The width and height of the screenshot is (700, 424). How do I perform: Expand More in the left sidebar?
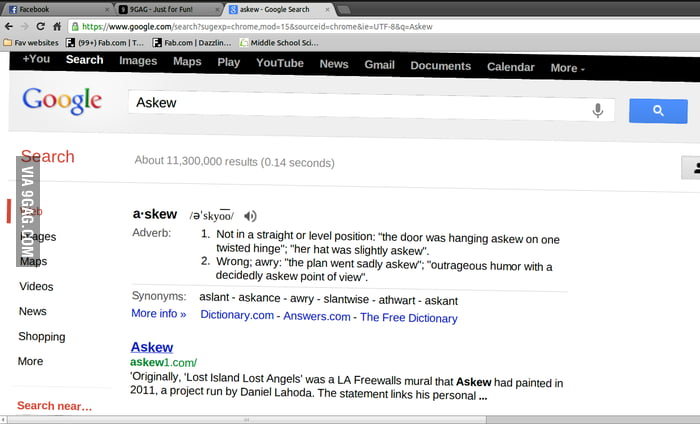point(30,361)
